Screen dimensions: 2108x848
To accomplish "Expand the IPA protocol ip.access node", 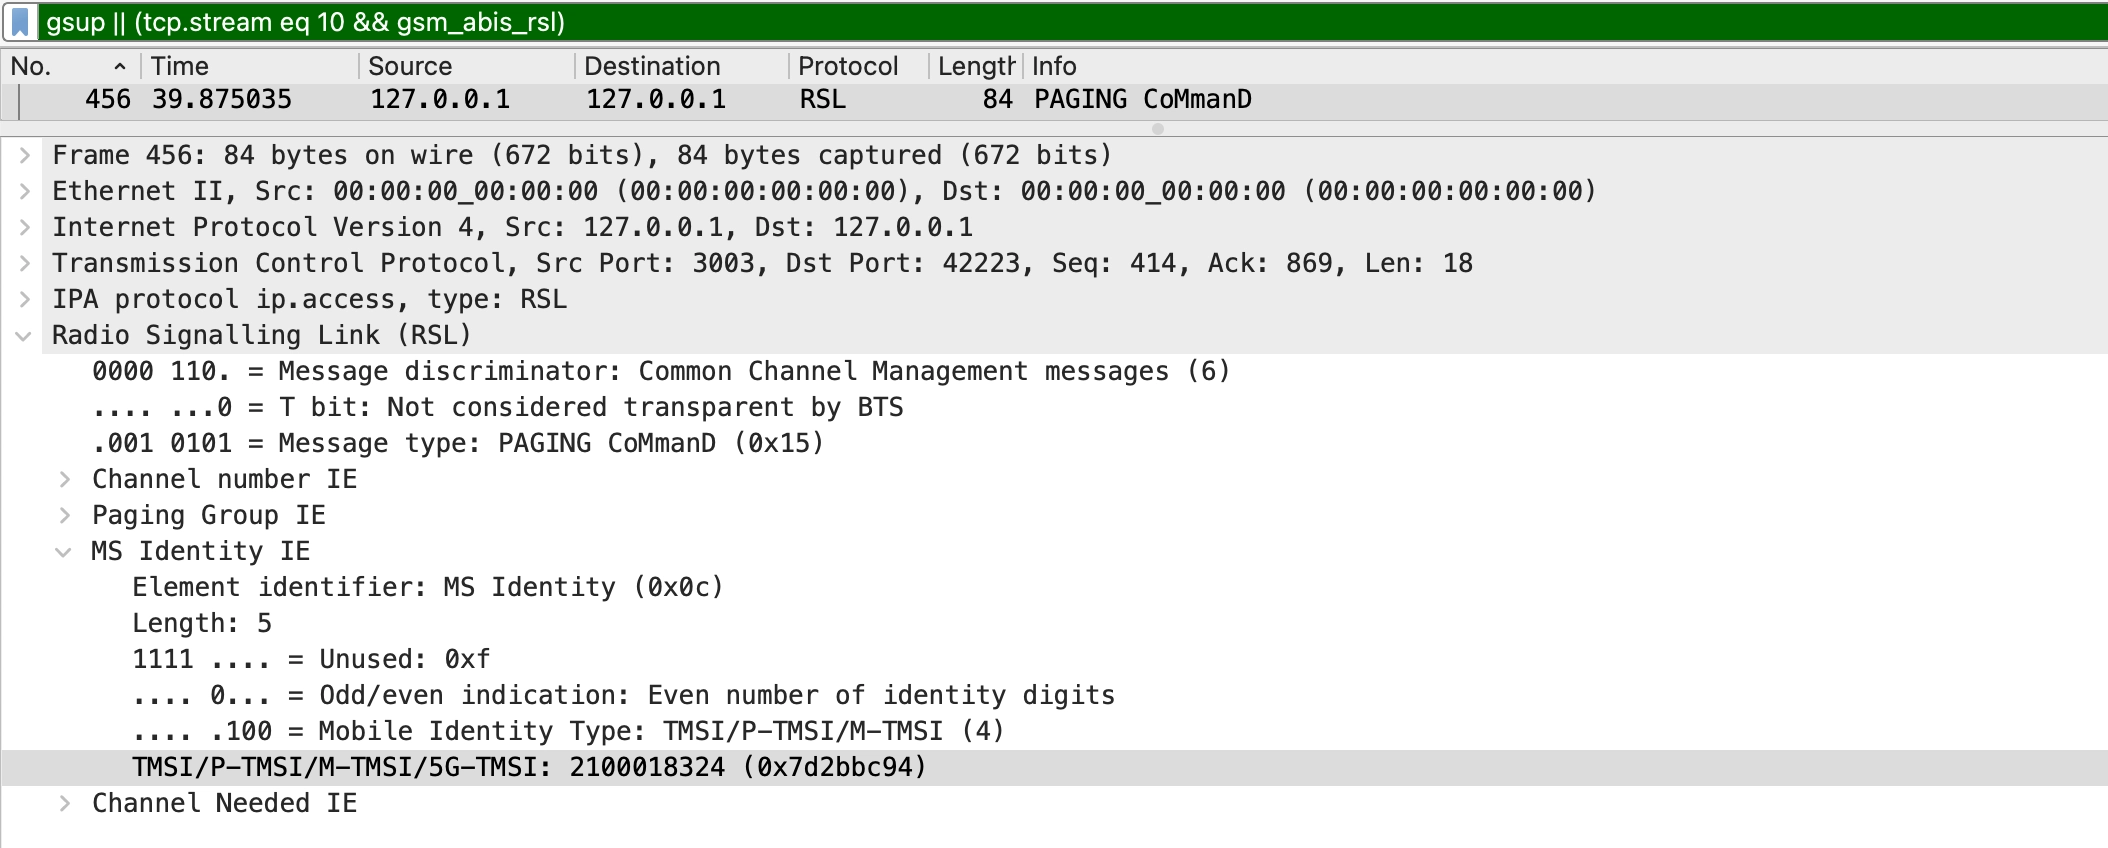I will pos(25,299).
